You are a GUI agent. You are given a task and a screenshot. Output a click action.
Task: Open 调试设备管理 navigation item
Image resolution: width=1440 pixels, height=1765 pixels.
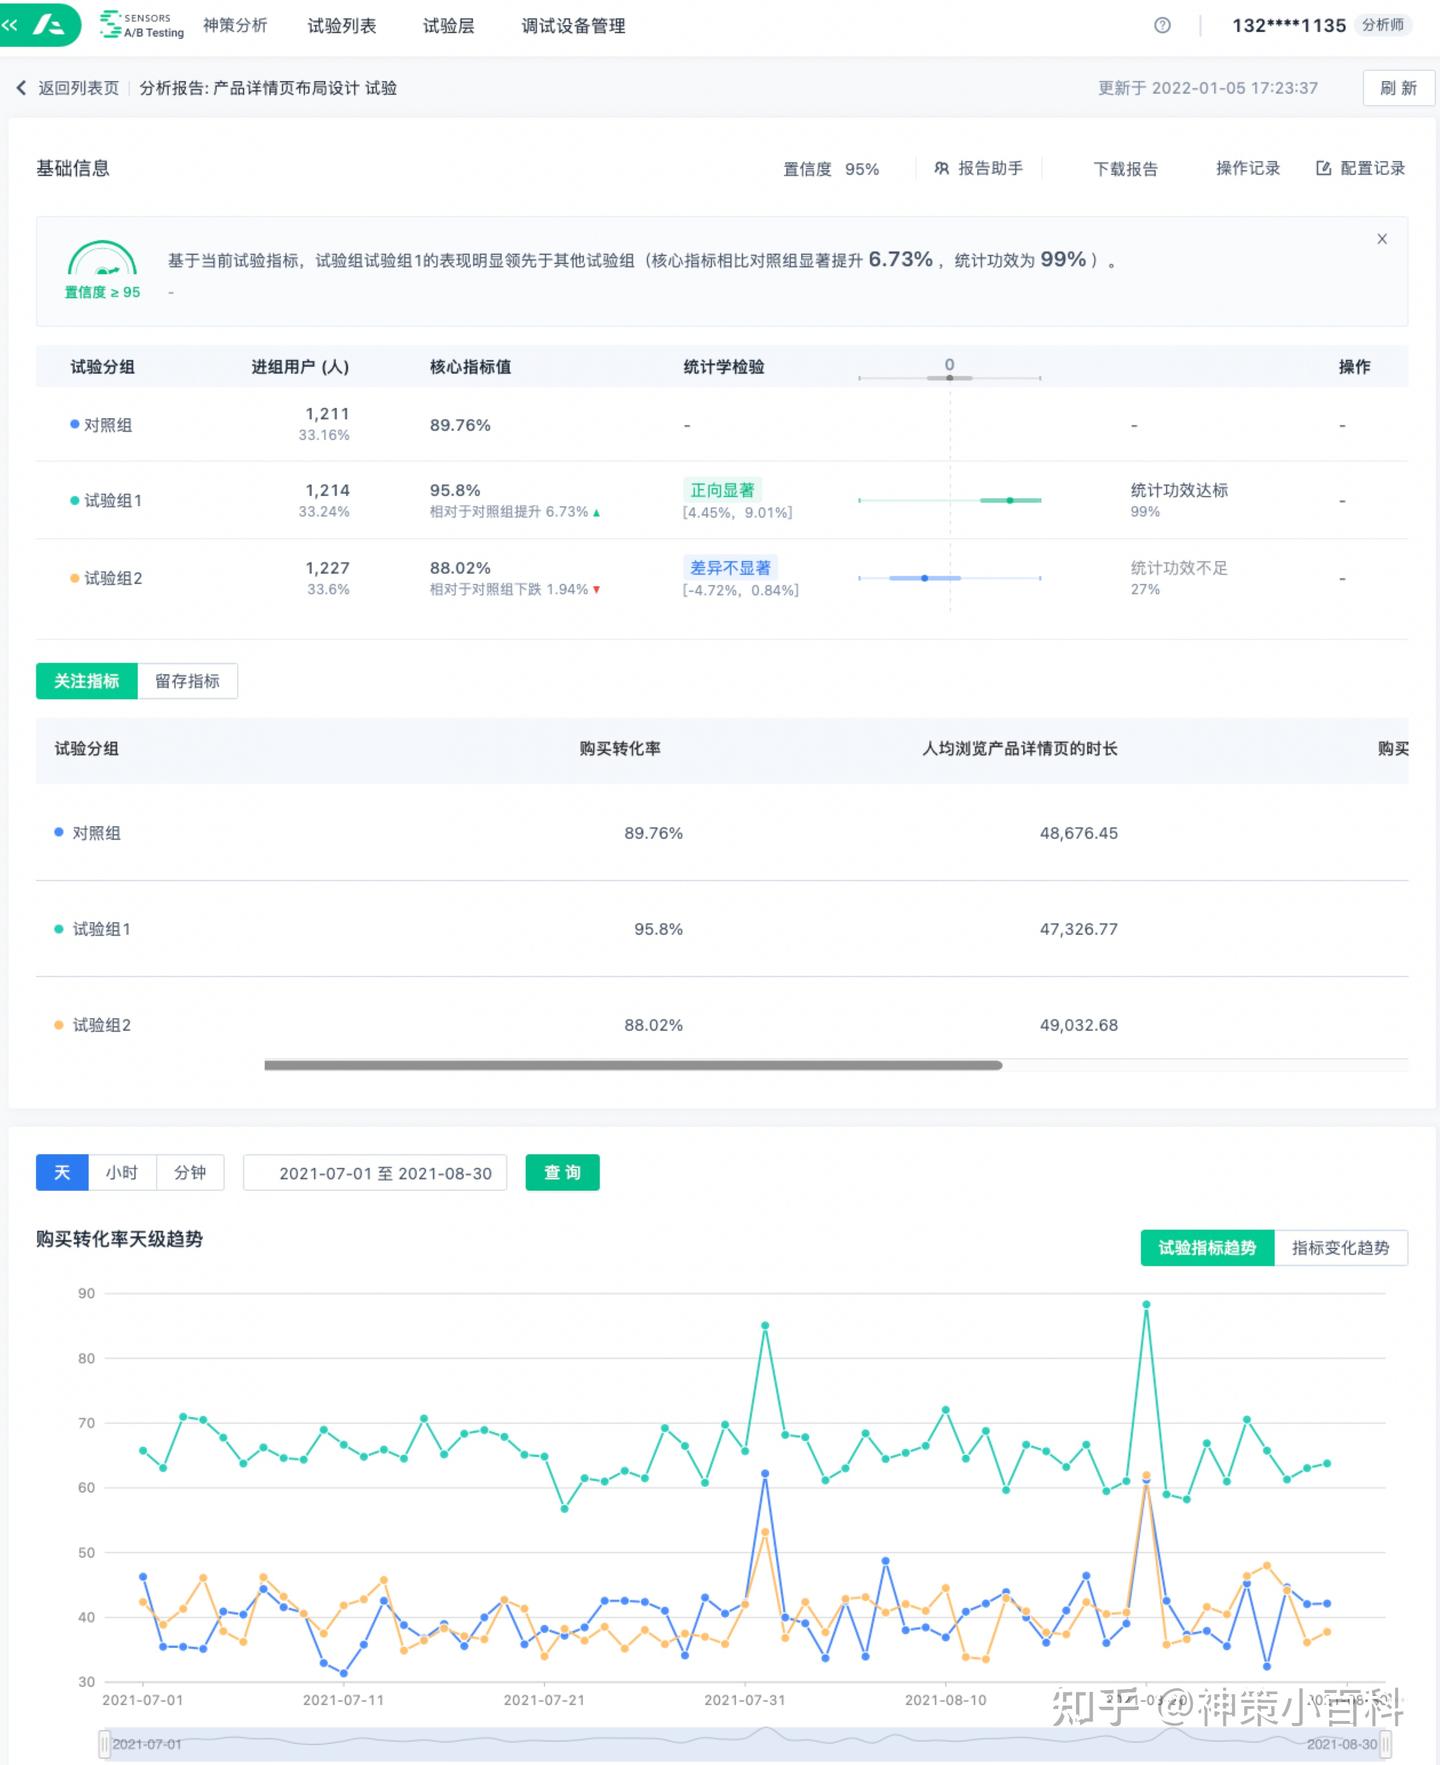pos(573,26)
